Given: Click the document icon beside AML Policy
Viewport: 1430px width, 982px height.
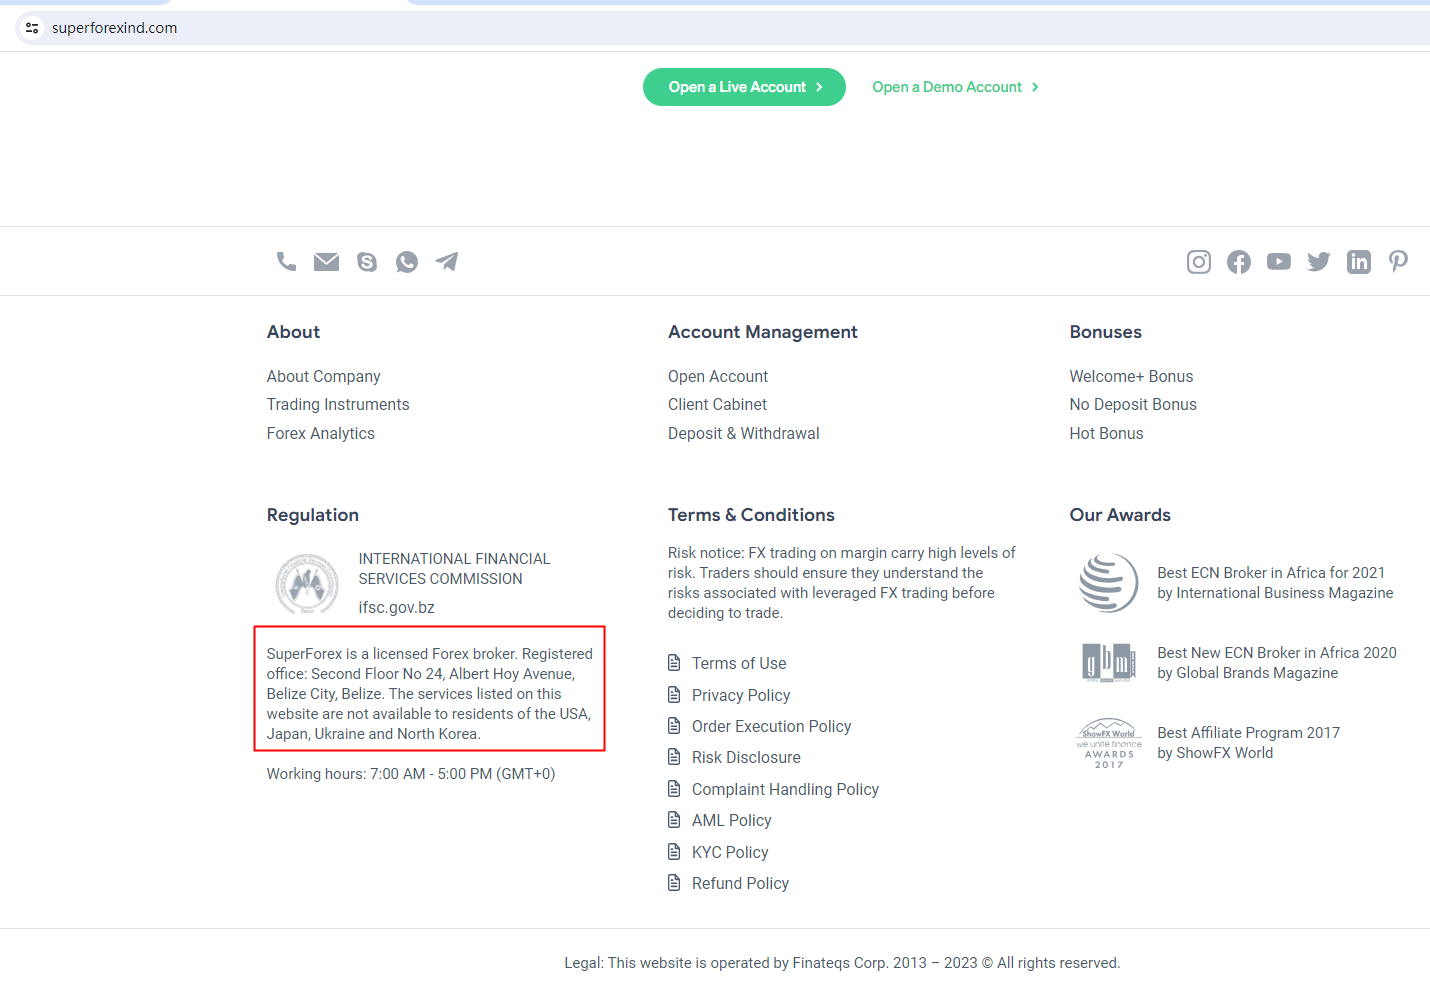Looking at the screenshot, I should coord(674,820).
